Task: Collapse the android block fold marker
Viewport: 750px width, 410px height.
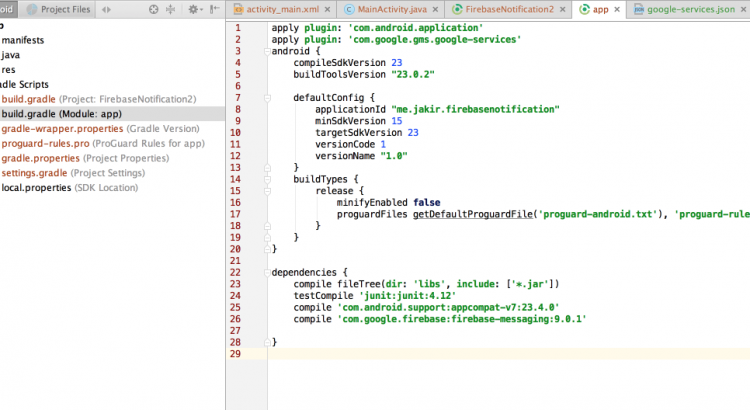Action: (x=267, y=50)
